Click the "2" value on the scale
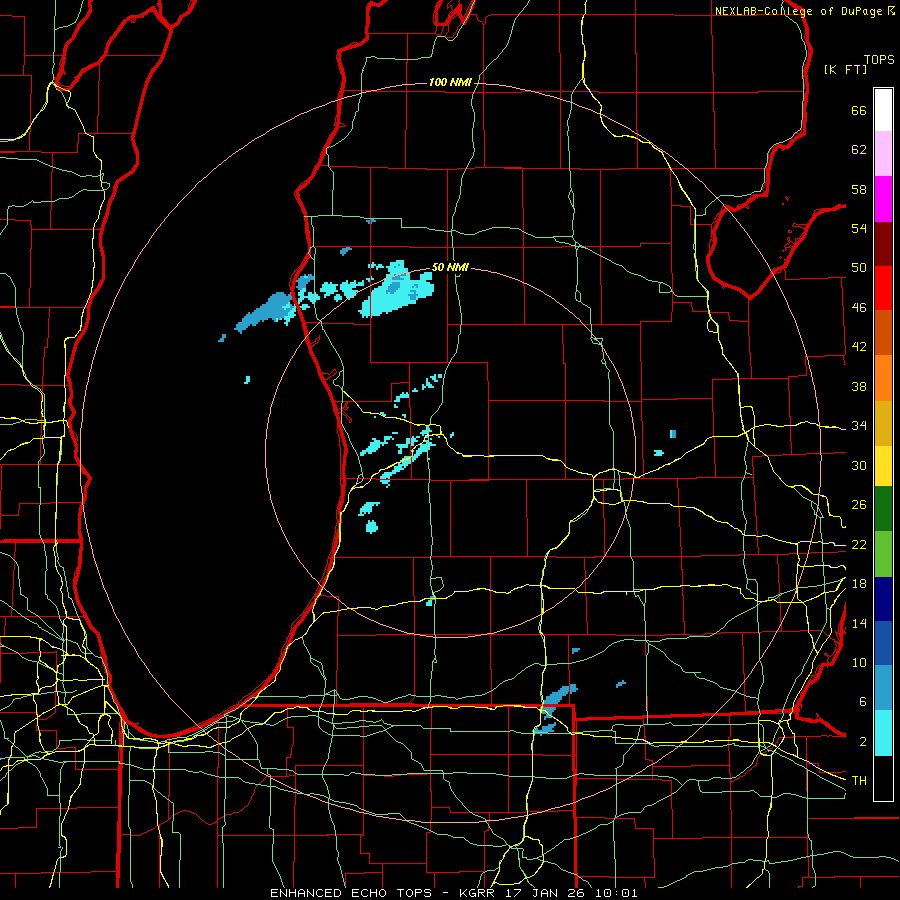The height and width of the screenshot is (900, 900). click(x=862, y=742)
